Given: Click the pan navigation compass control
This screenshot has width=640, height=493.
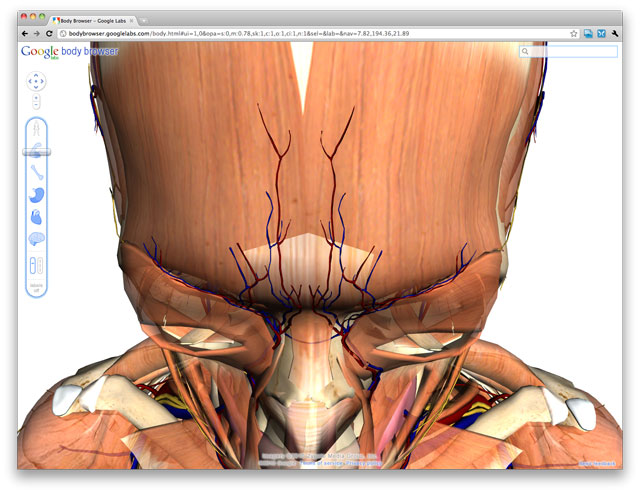Looking at the screenshot, I should 36,81.
